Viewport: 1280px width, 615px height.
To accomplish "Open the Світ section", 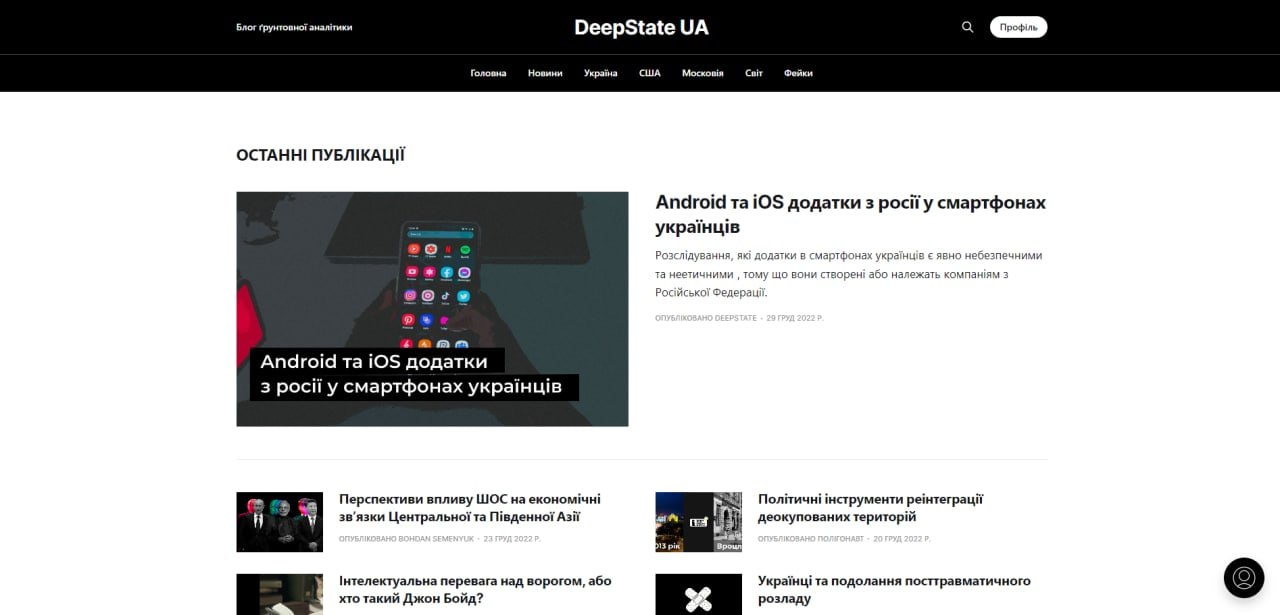I will pyautogui.click(x=754, y=73).
